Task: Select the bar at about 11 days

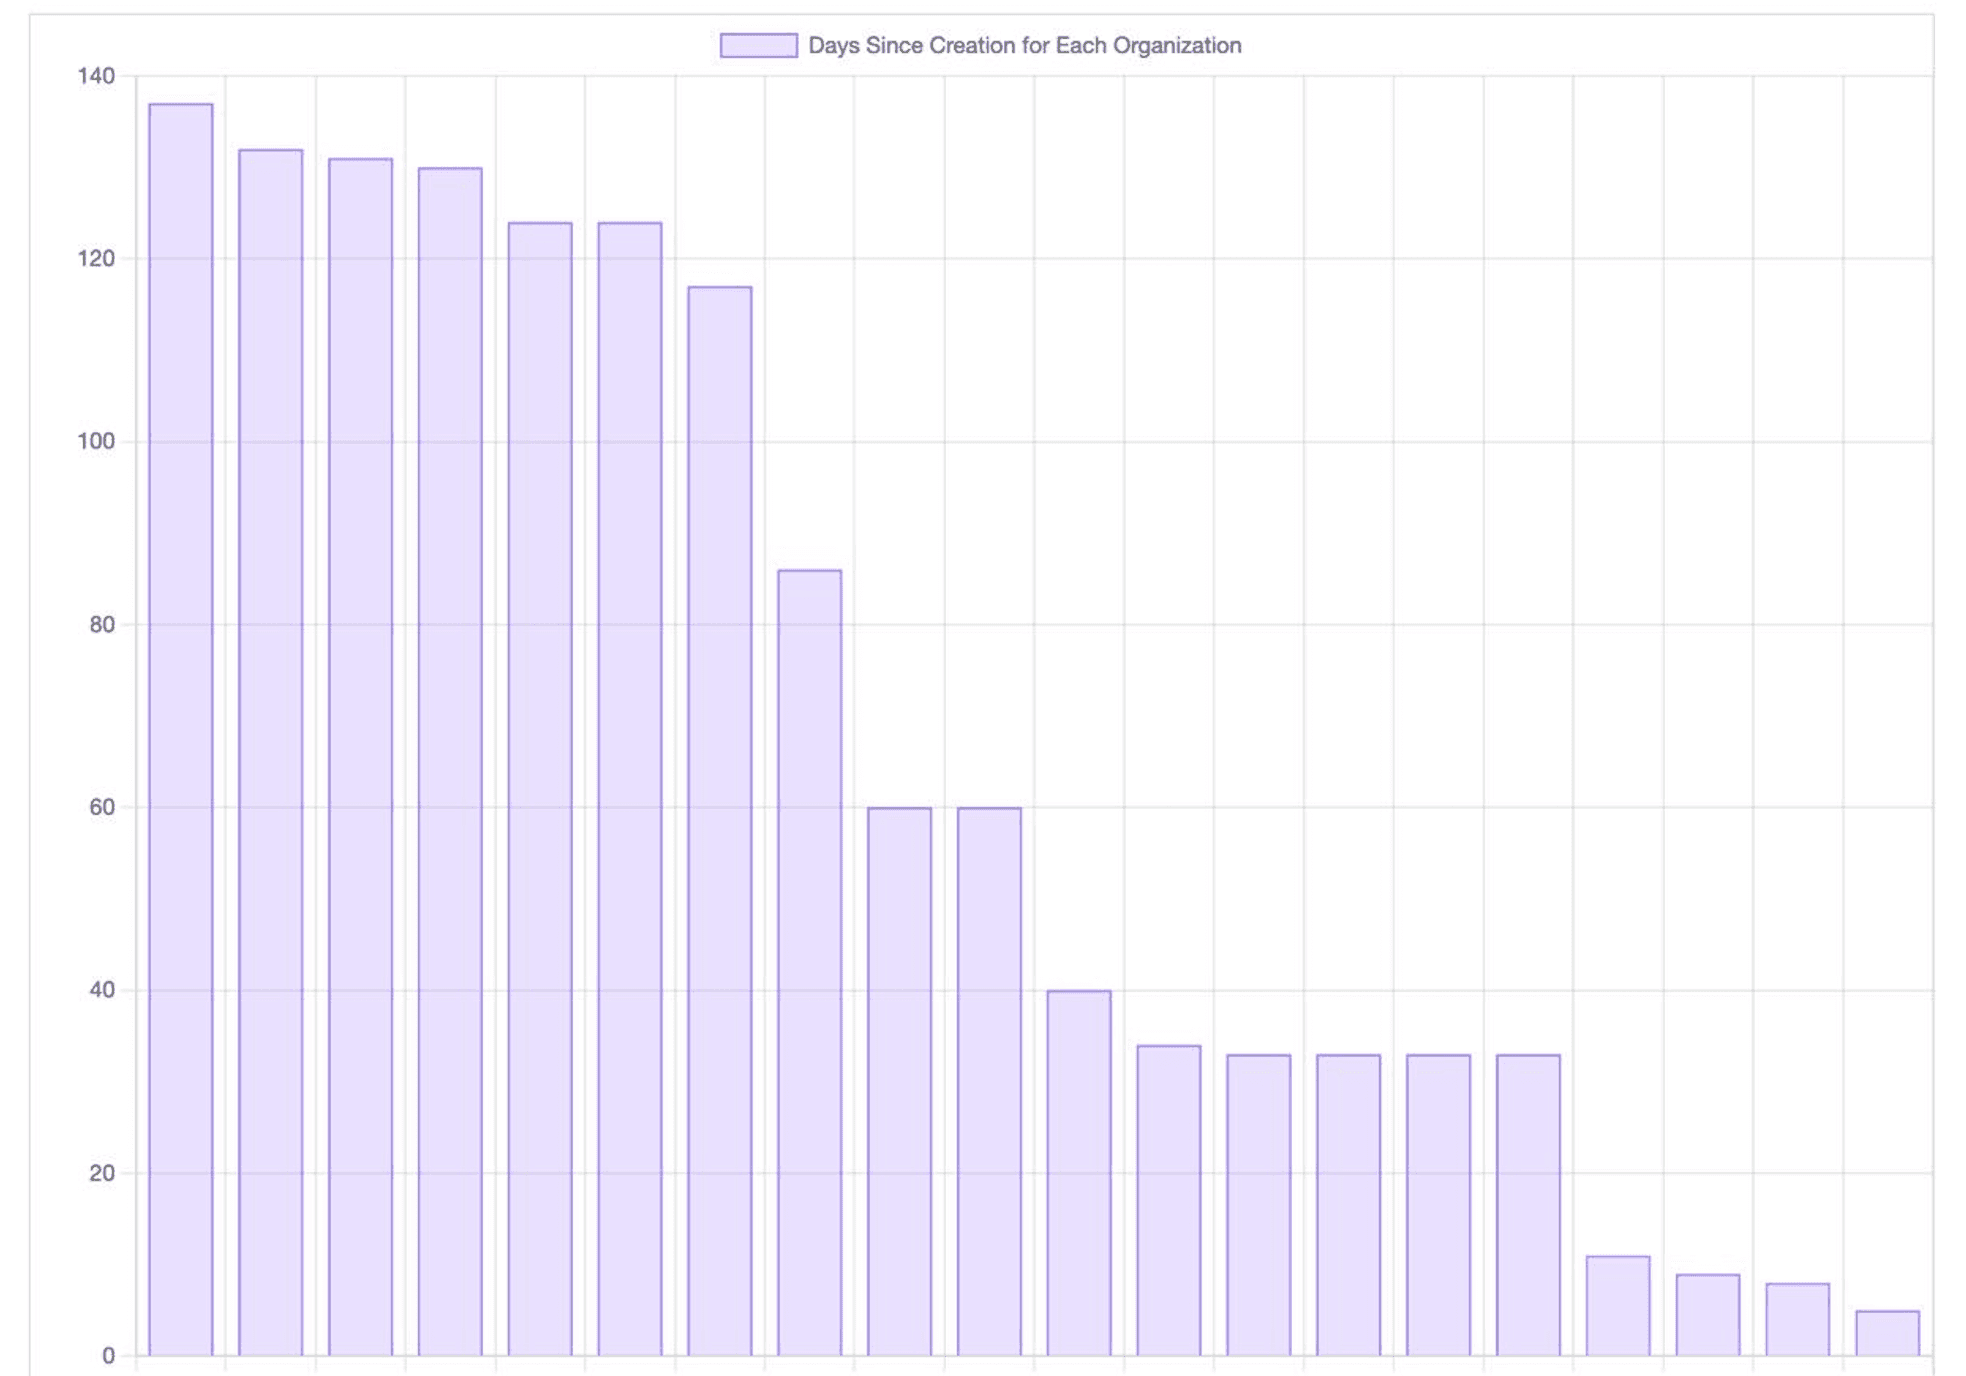Action: click(x=1618, y=1306)
